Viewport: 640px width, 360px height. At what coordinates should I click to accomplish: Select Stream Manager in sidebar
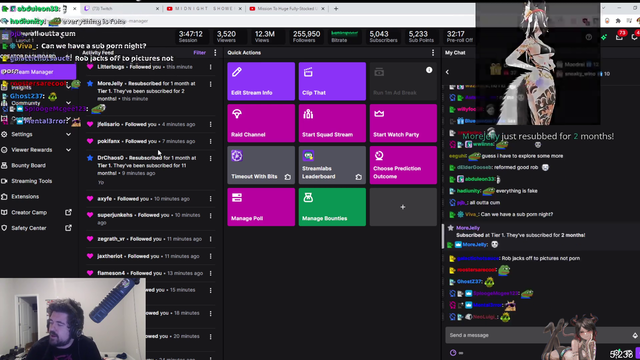pos(38,72)
